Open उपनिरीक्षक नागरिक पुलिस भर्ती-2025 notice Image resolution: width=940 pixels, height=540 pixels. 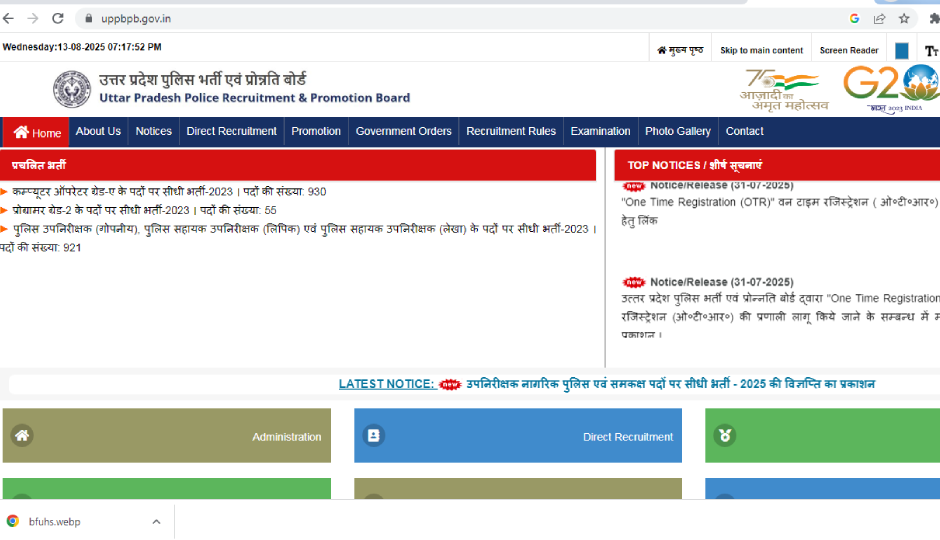670,384
